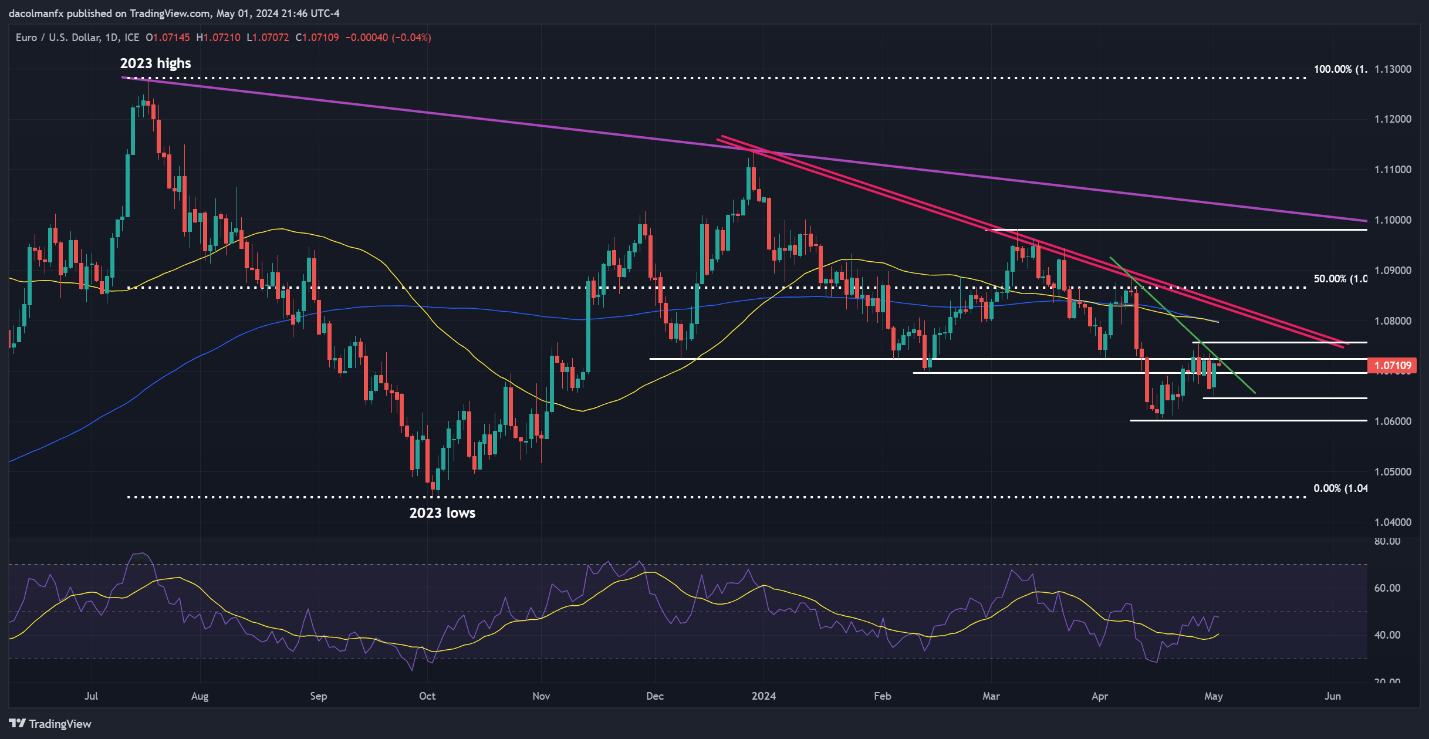Click the 1.11000 price axis label
Image resolution: width=1429 pixels, height=739 pixels.
(1392, 170)
